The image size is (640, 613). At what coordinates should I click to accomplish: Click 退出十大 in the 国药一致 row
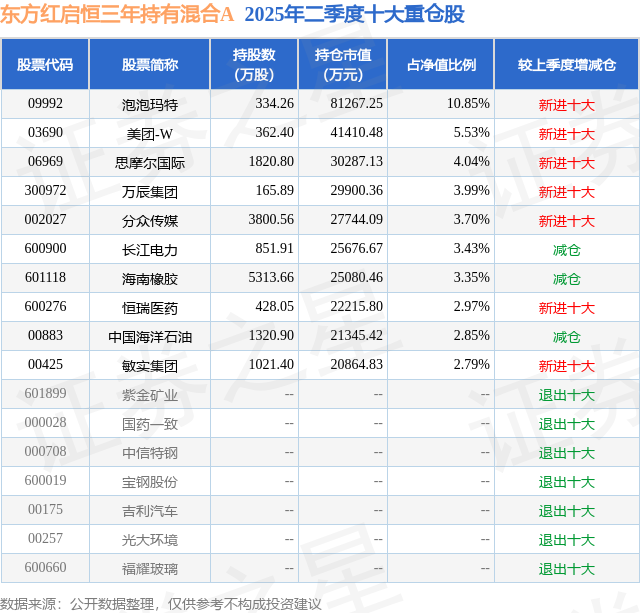(567, 424)
